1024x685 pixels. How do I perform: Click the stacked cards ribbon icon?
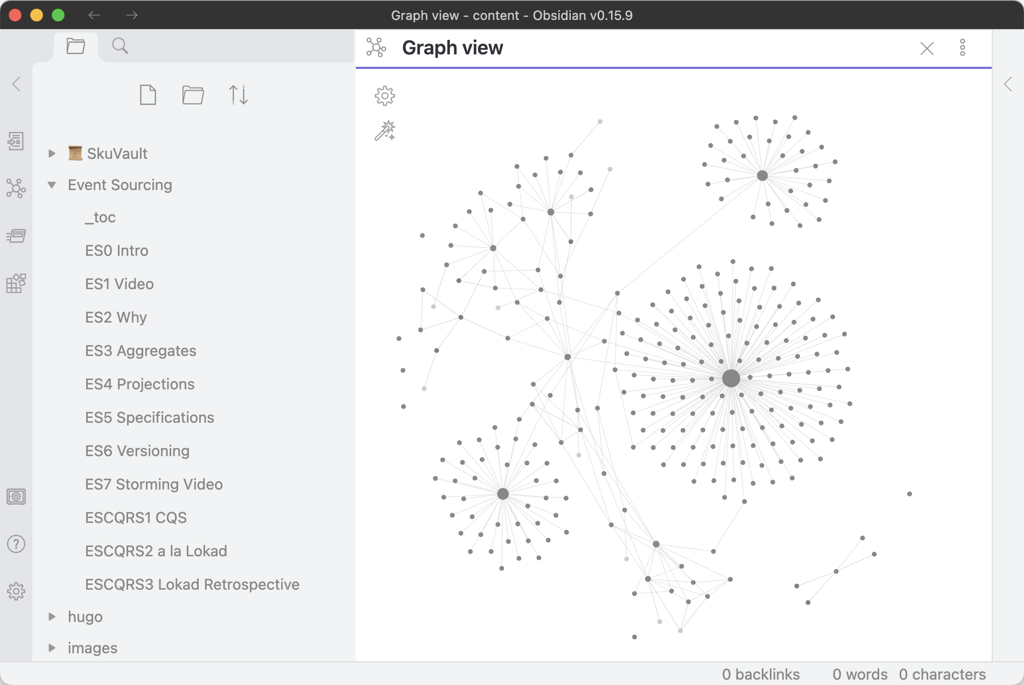16,236
